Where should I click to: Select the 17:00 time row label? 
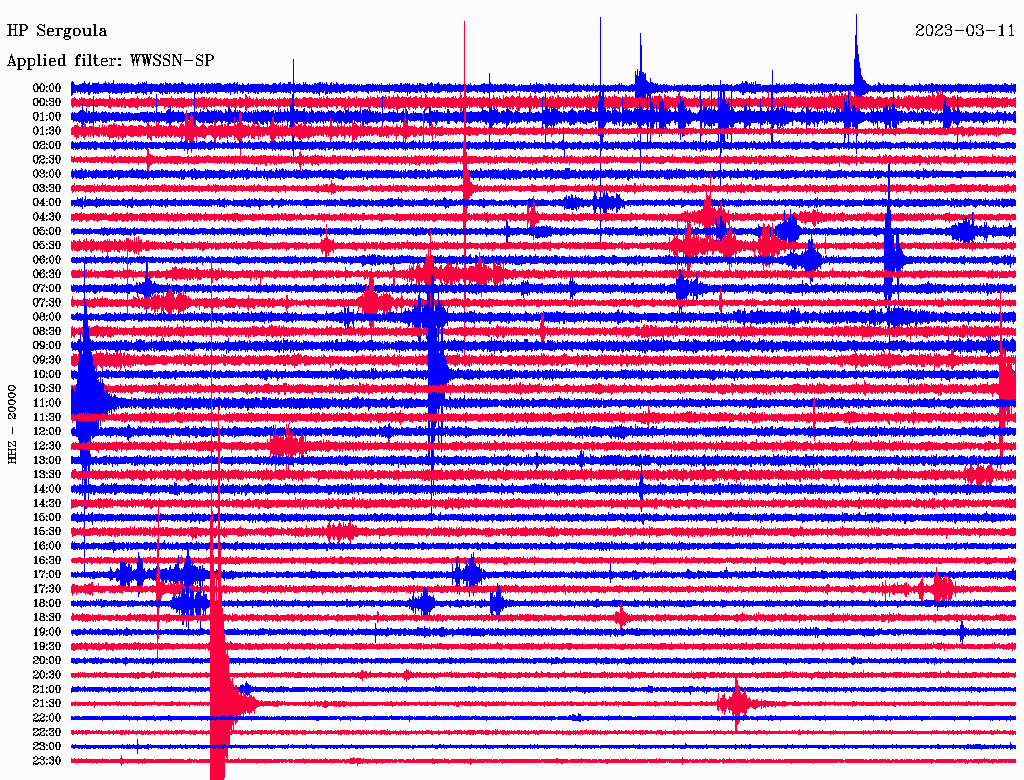click(x=47, y=575)
